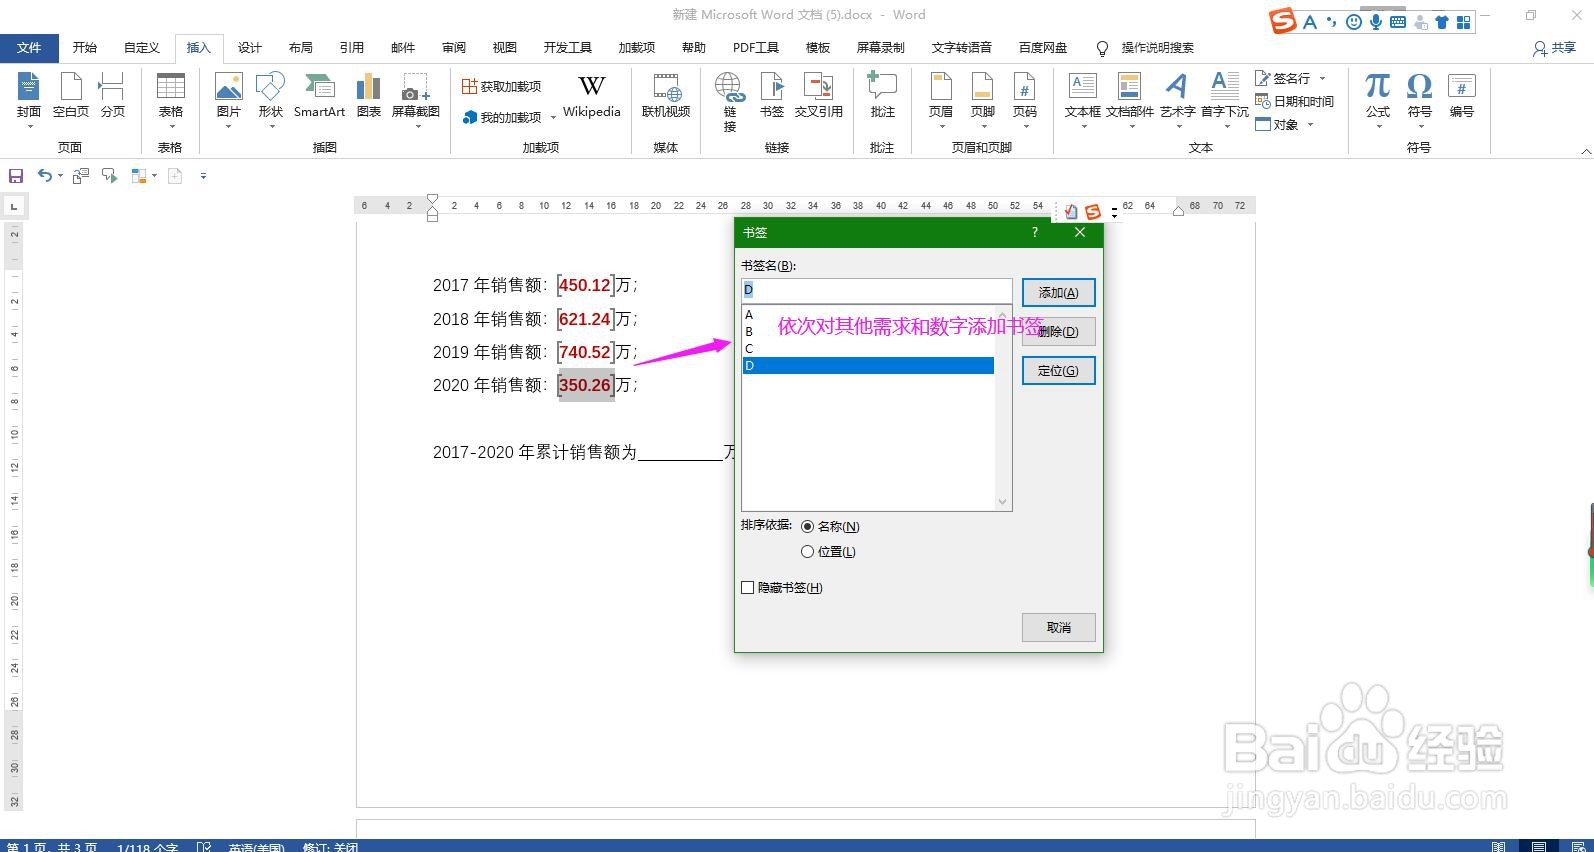Select bookmark A in the list
The image size is (1594, 852).
coord(868,315)
